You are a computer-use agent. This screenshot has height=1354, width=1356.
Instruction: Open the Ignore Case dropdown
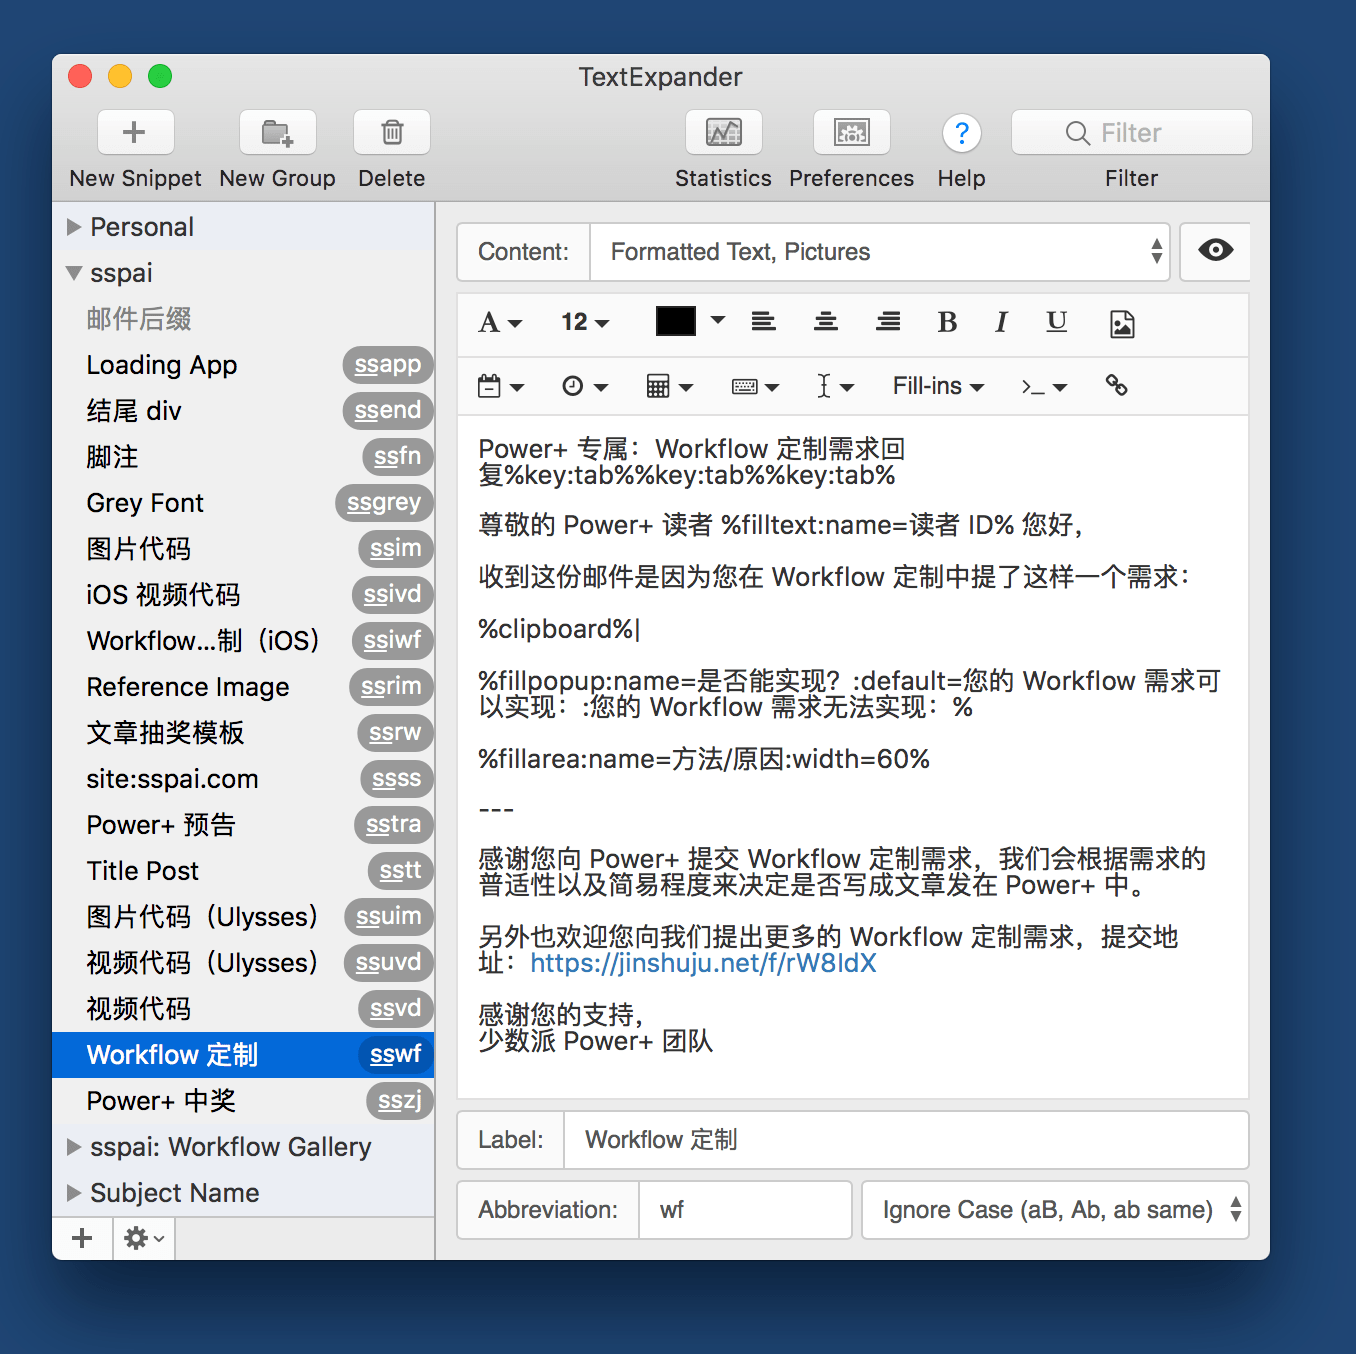[1054, 1210]
